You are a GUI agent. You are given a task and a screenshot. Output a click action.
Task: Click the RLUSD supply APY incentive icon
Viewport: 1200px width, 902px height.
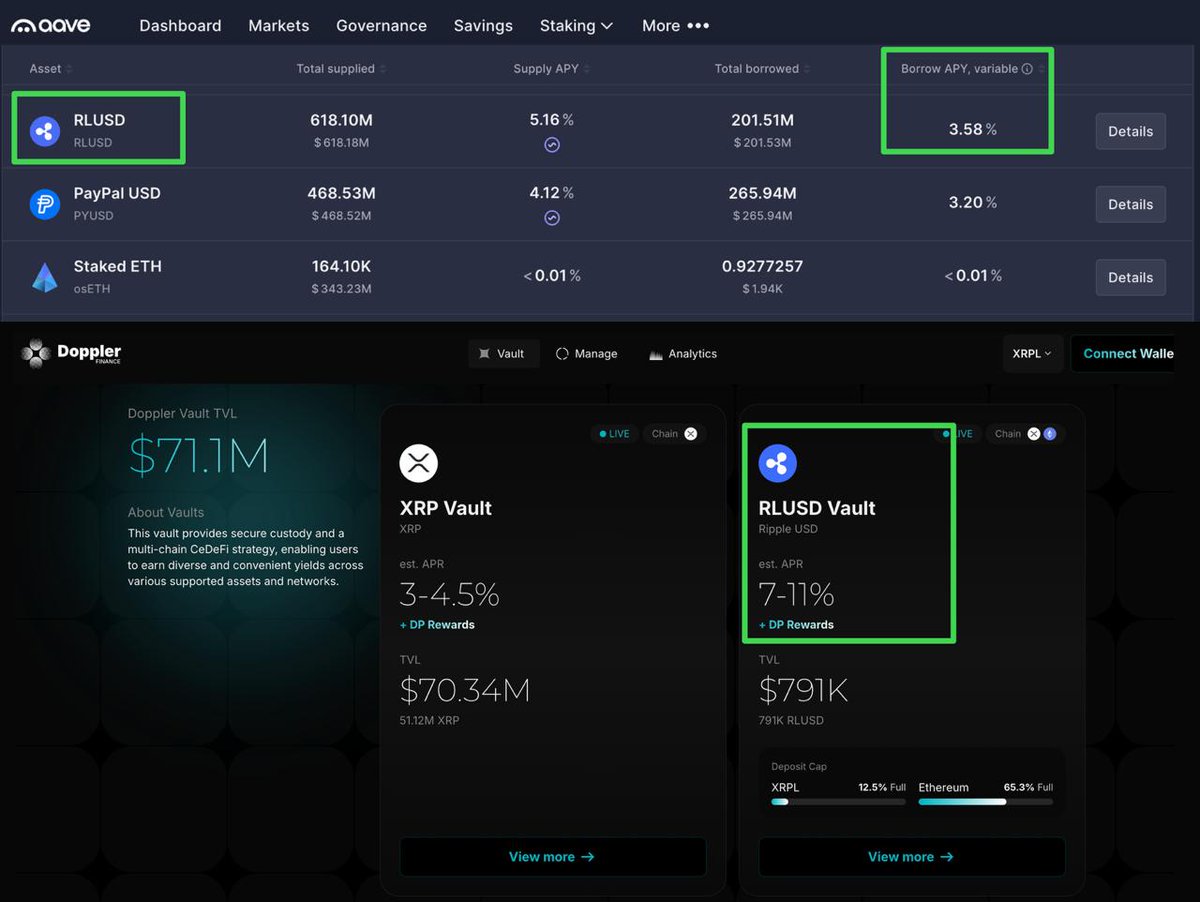(x=552, y=145)
